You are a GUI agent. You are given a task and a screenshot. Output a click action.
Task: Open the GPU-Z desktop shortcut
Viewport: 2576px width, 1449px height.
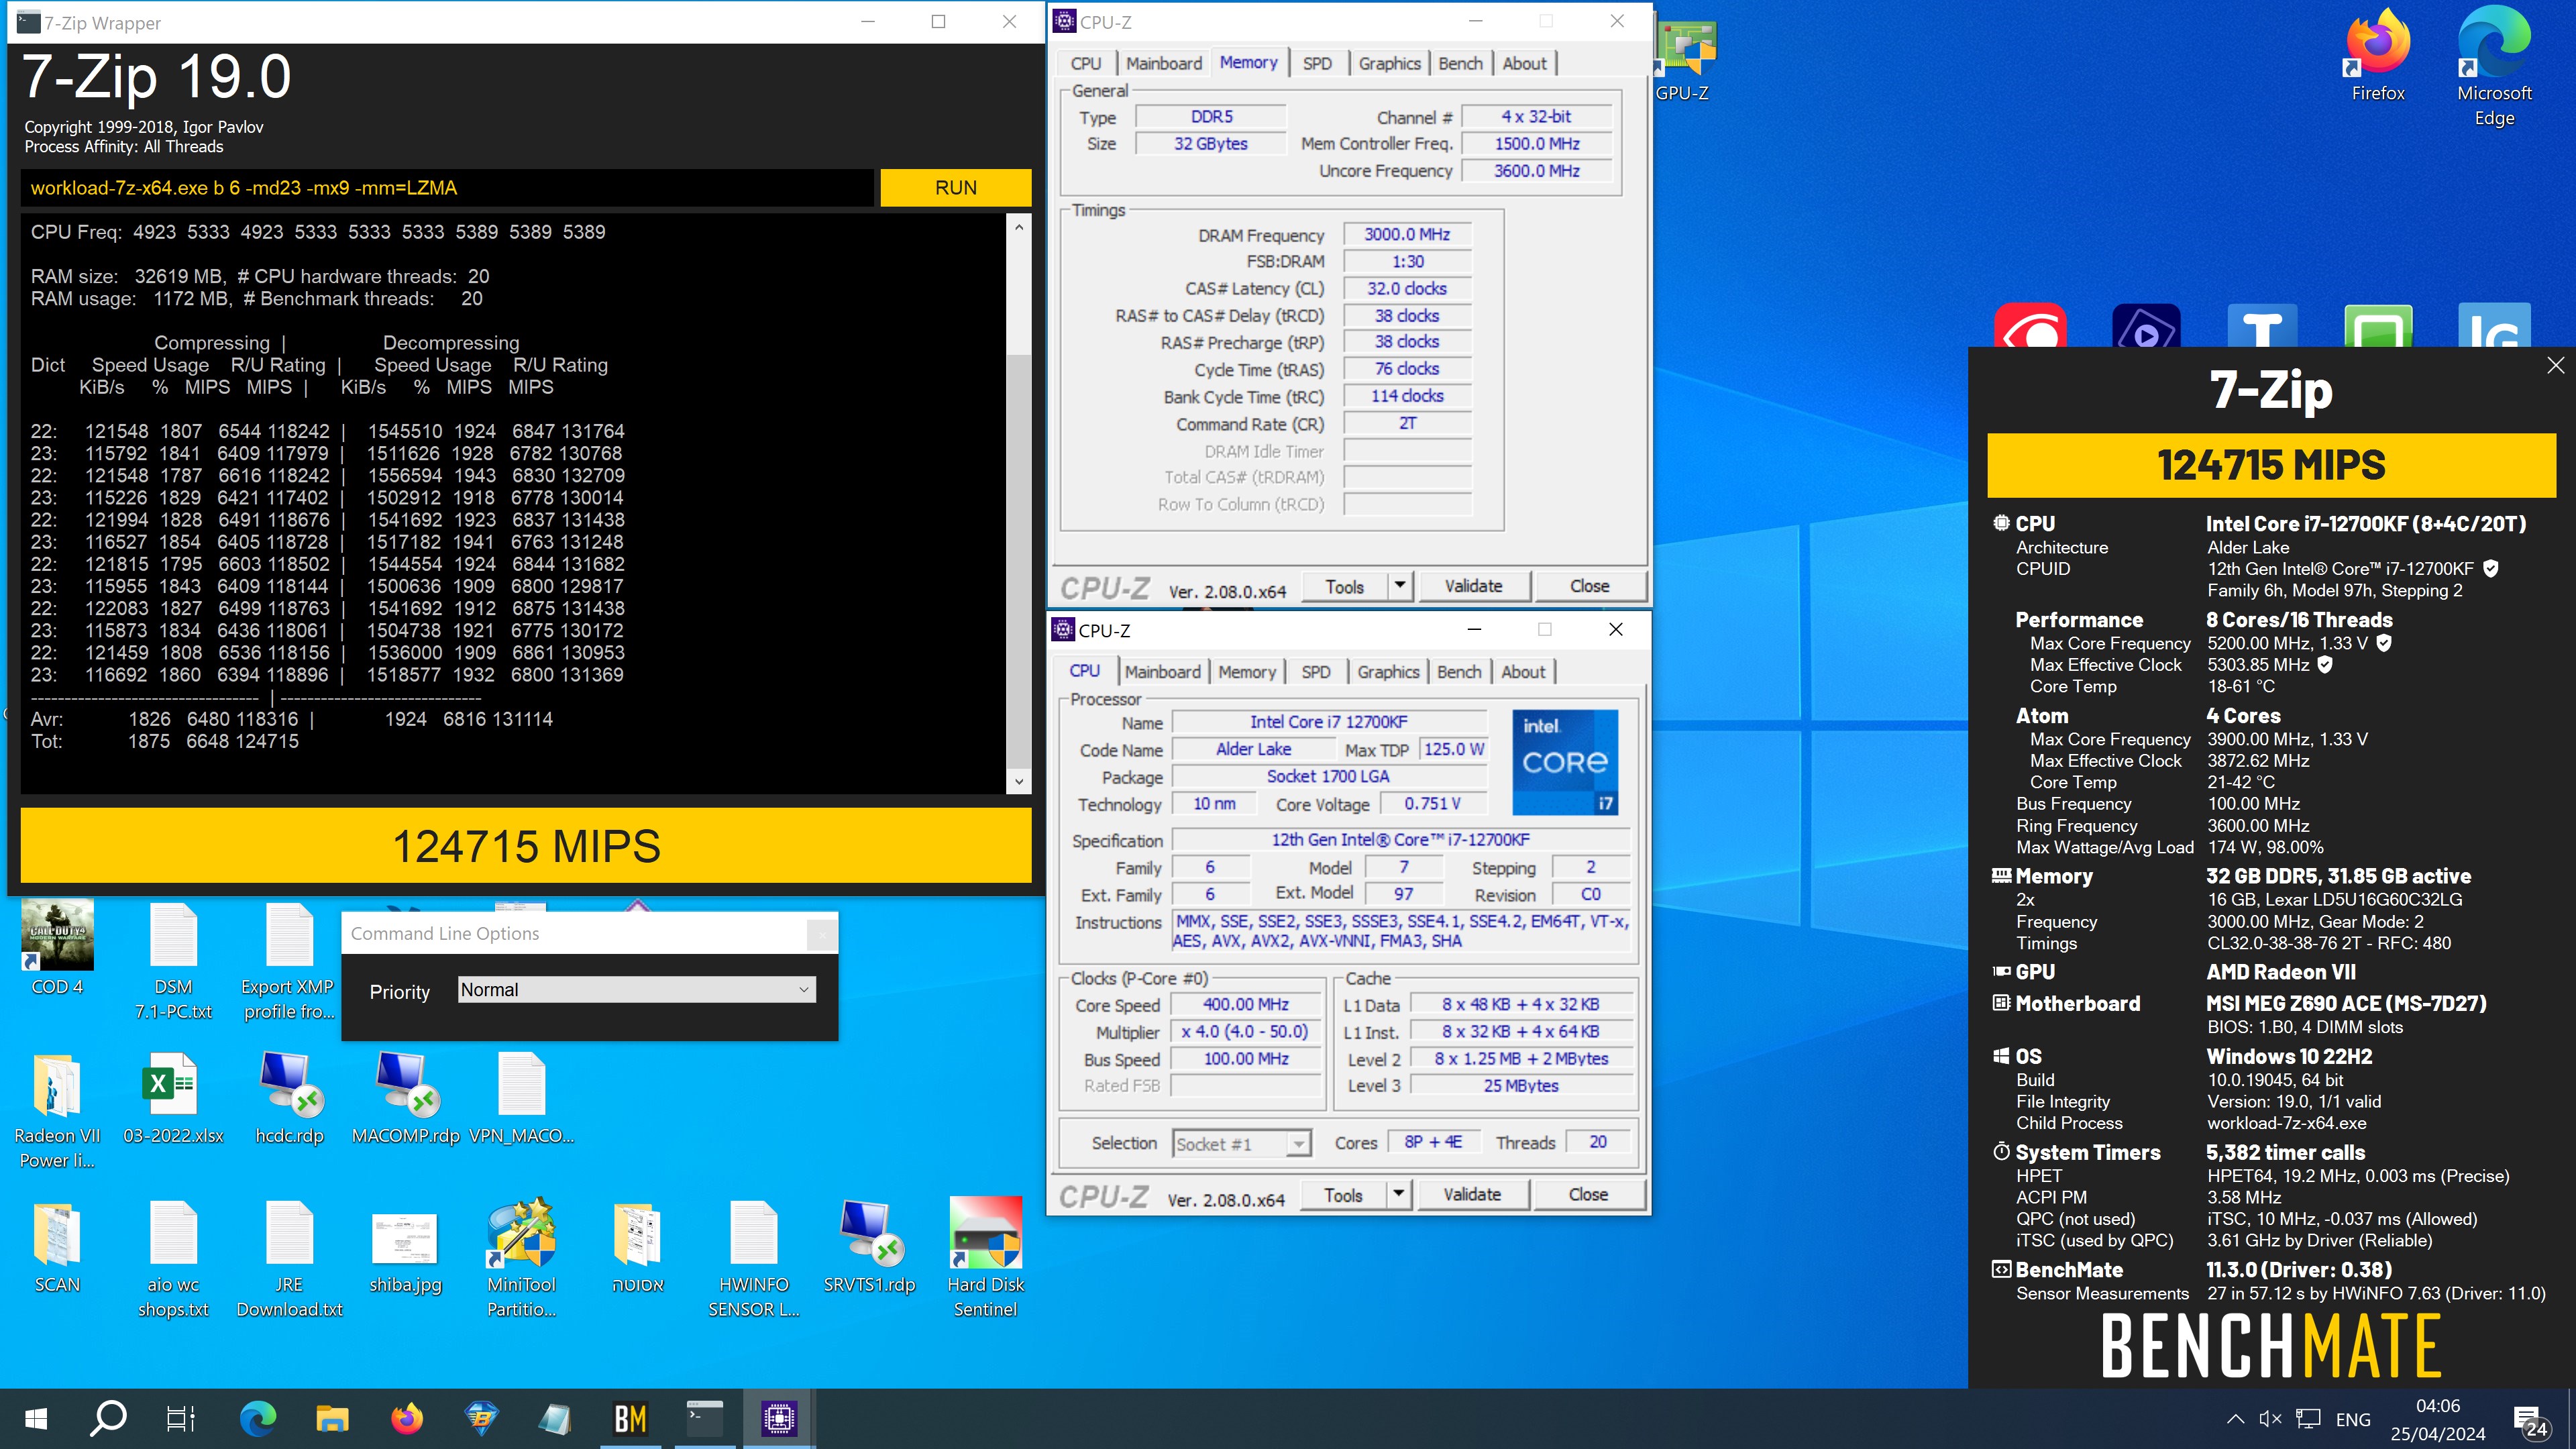pos(1684,60)
